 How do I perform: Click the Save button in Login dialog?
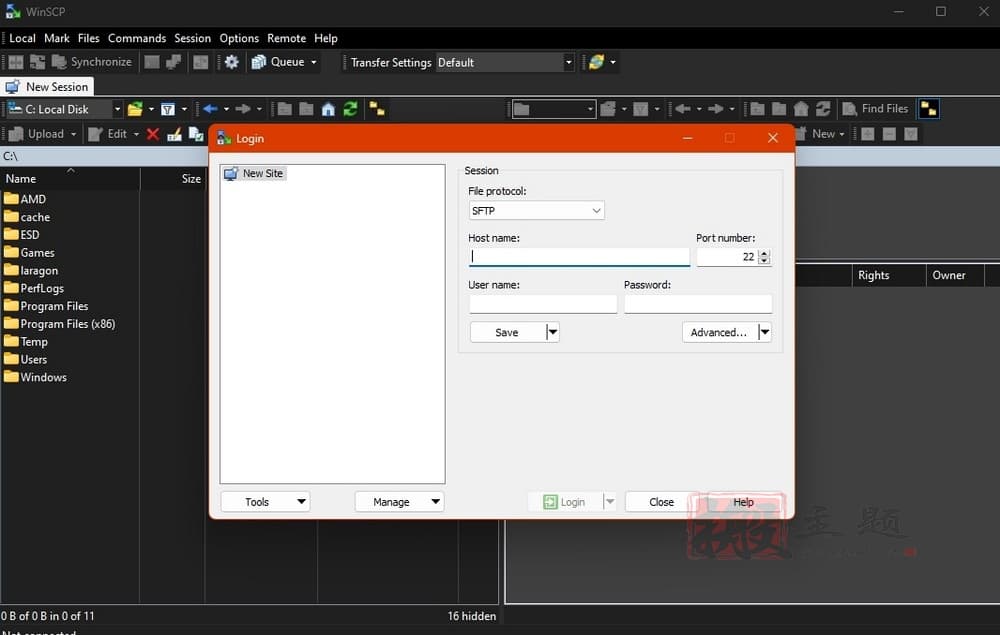click(508, 332)
